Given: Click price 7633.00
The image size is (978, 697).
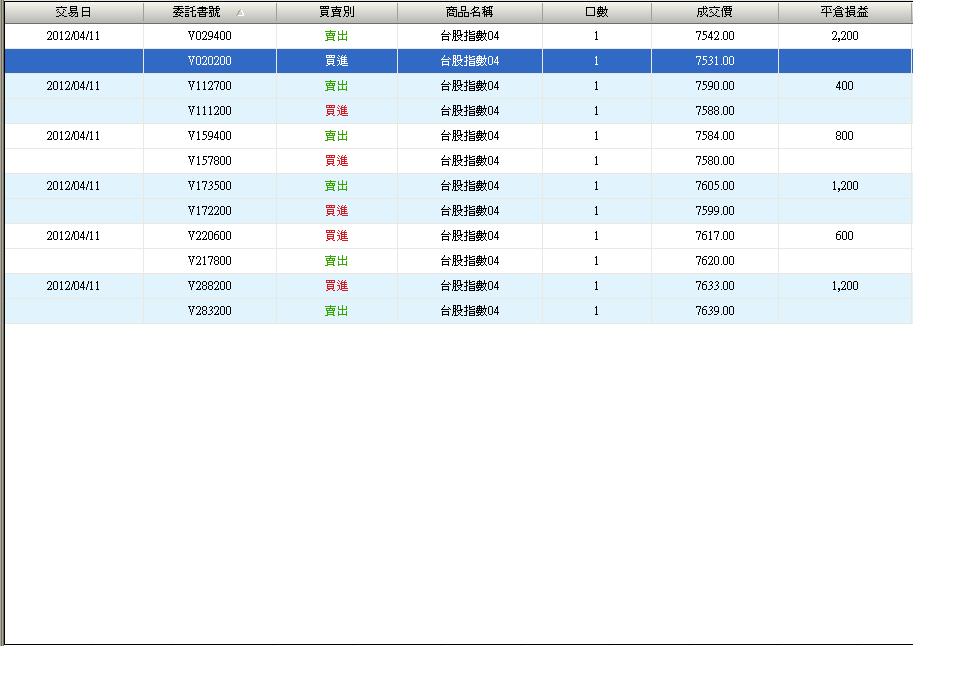Looking at the screenshot, I should tap(715, 286).
